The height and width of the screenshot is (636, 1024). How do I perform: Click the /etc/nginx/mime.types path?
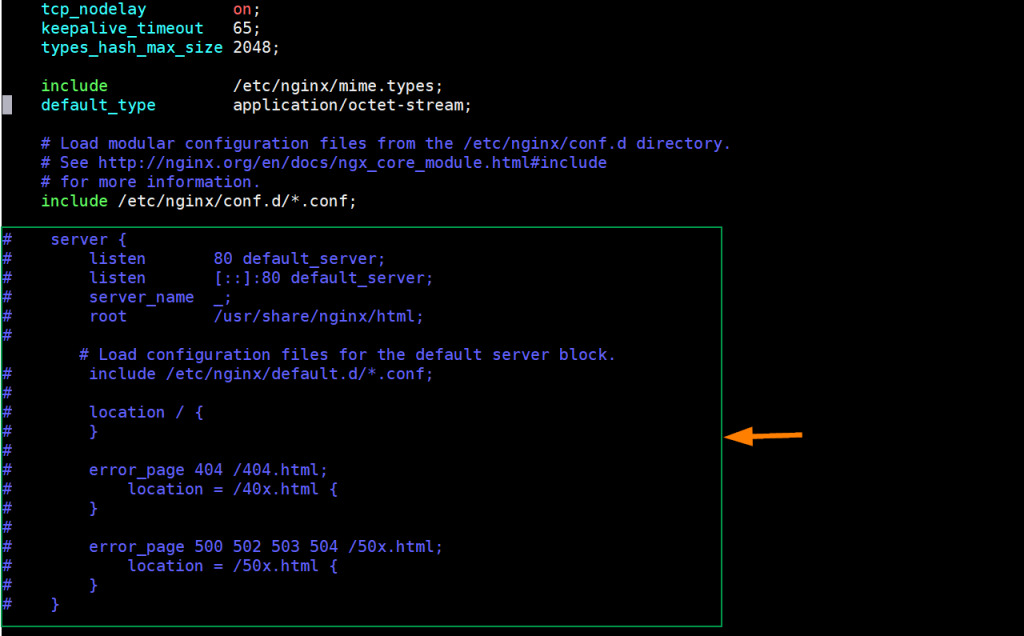point(337,86)
